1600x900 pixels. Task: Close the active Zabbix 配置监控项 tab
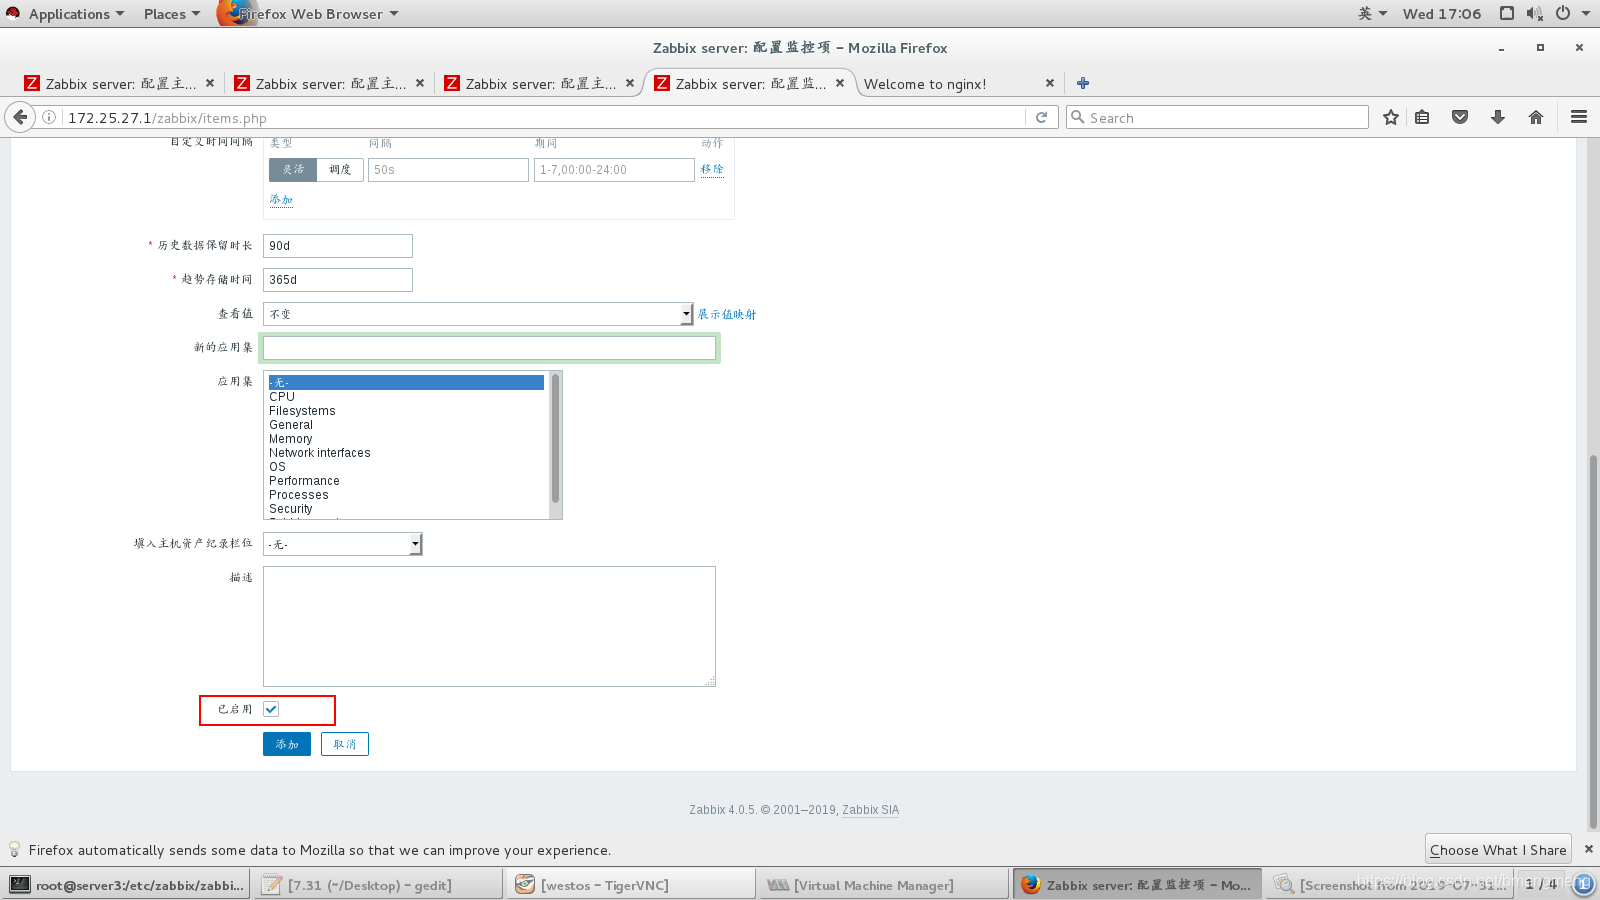840,83
